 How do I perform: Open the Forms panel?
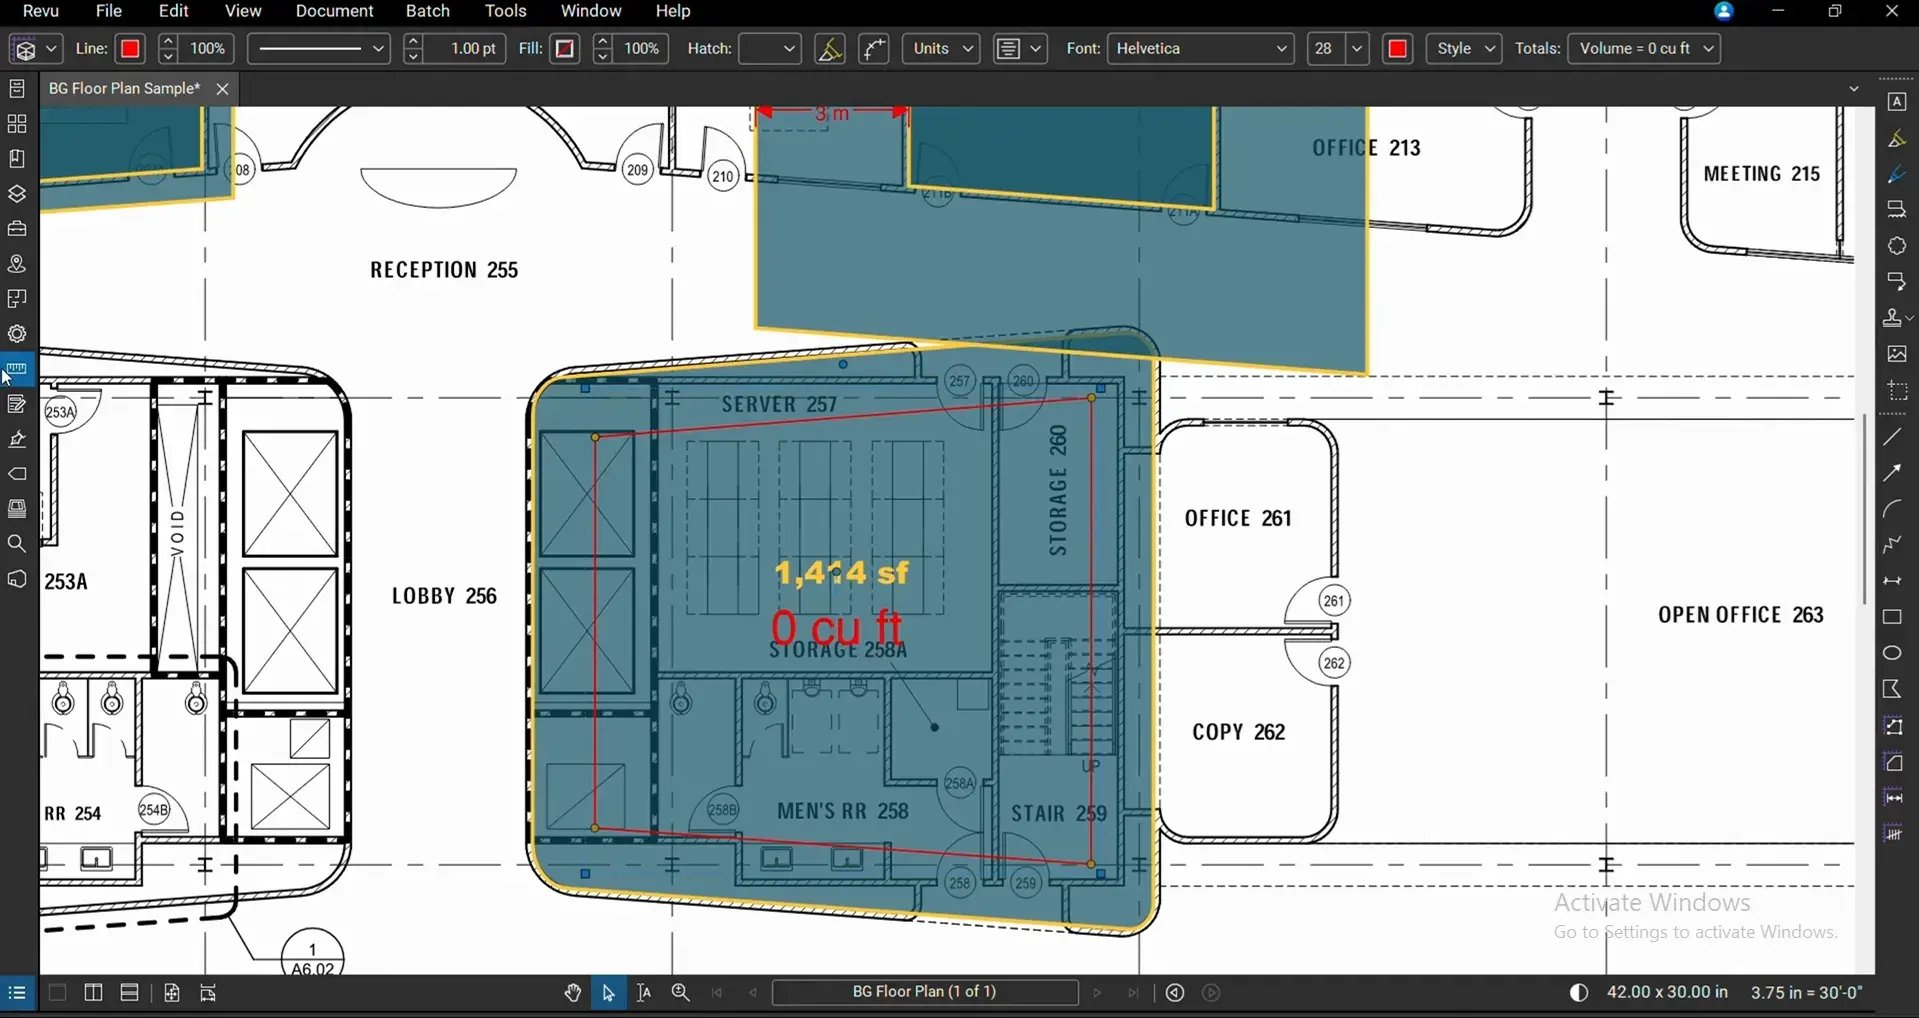click(x=17, y=404)
